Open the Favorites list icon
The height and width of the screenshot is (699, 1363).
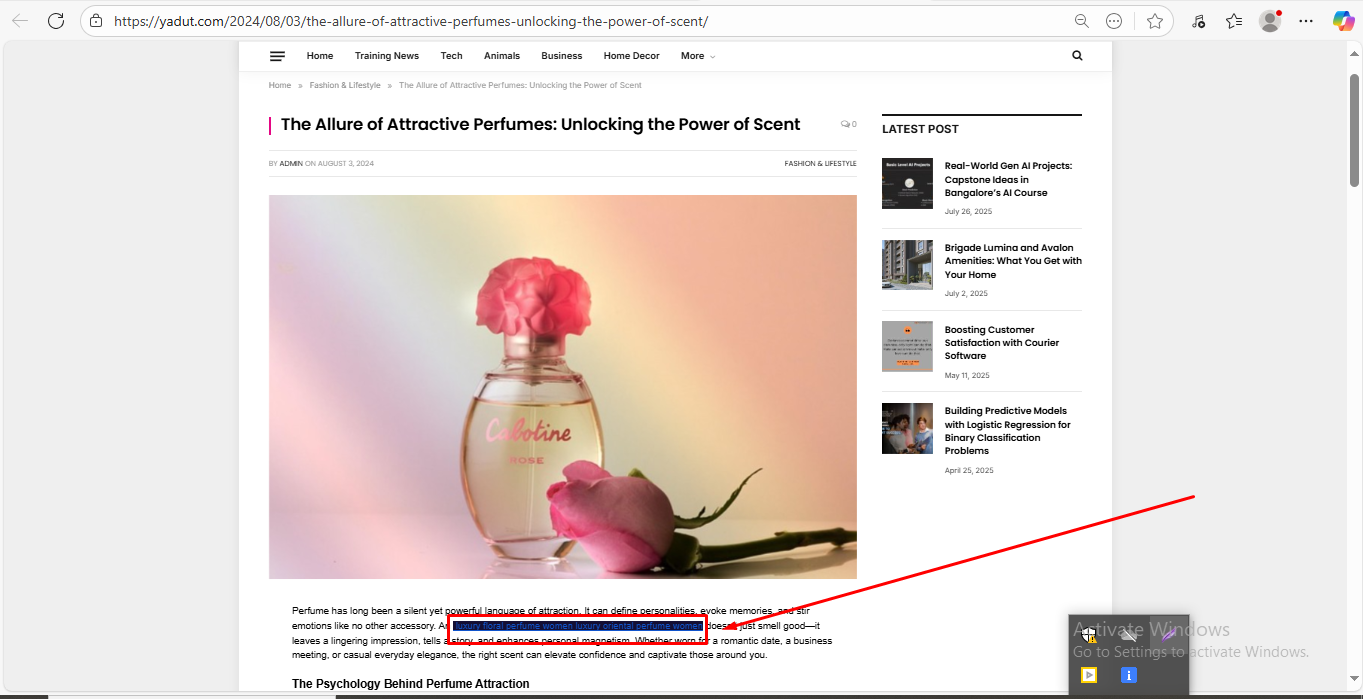pyautogui.click(x=1234, y=21)
